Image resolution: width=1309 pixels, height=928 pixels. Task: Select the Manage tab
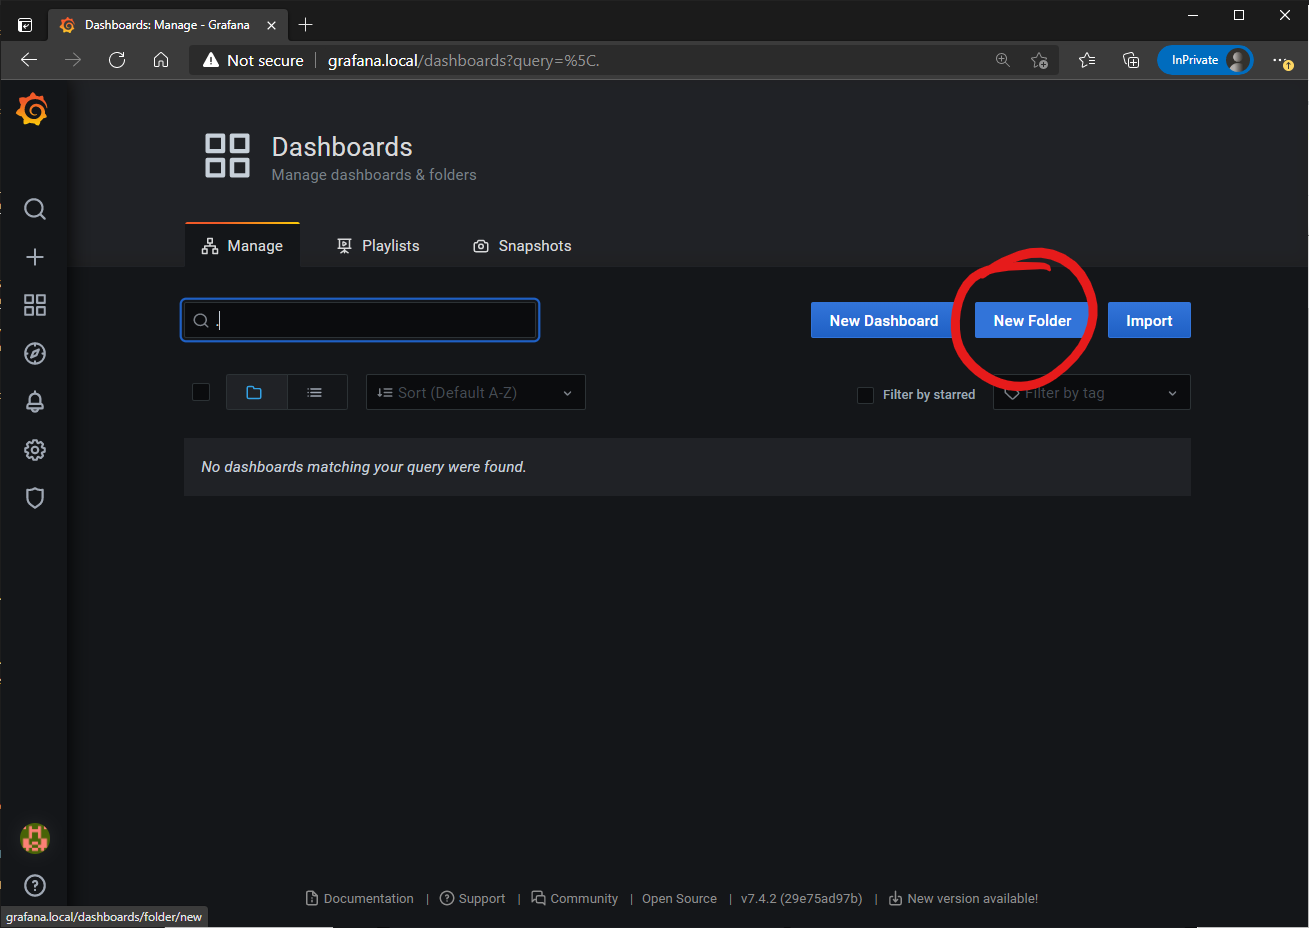(243, 245)
